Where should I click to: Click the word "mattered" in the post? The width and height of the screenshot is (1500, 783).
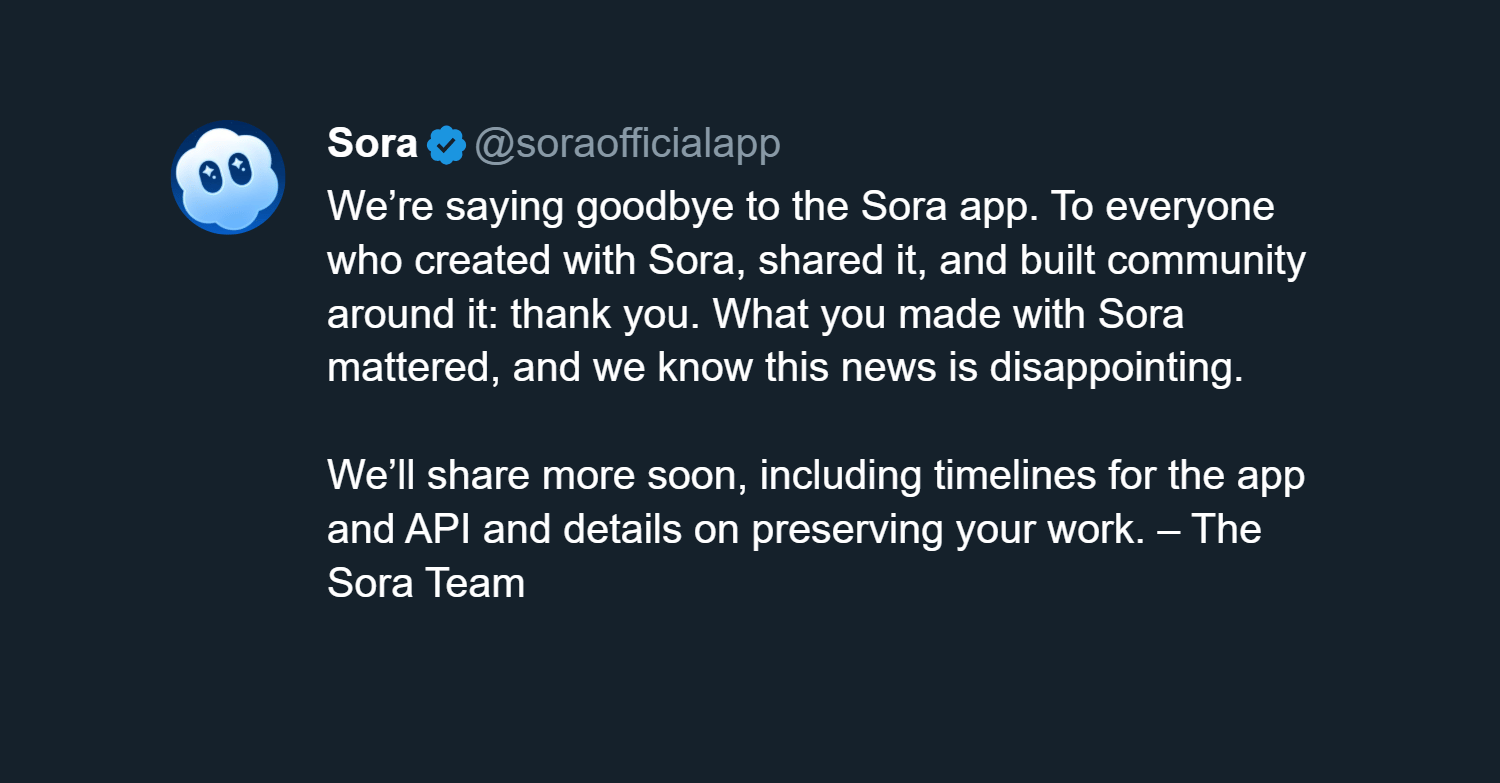pyautogui.click(x=412, y=369)
